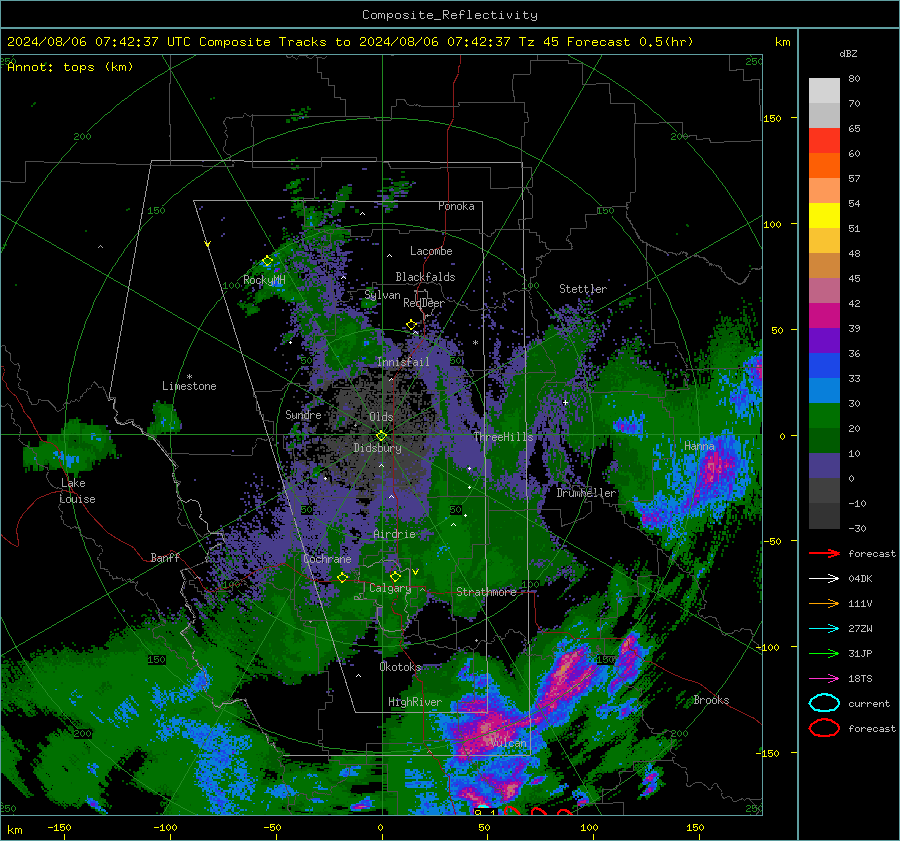Click the RedDeer city label

coord(424,303)
